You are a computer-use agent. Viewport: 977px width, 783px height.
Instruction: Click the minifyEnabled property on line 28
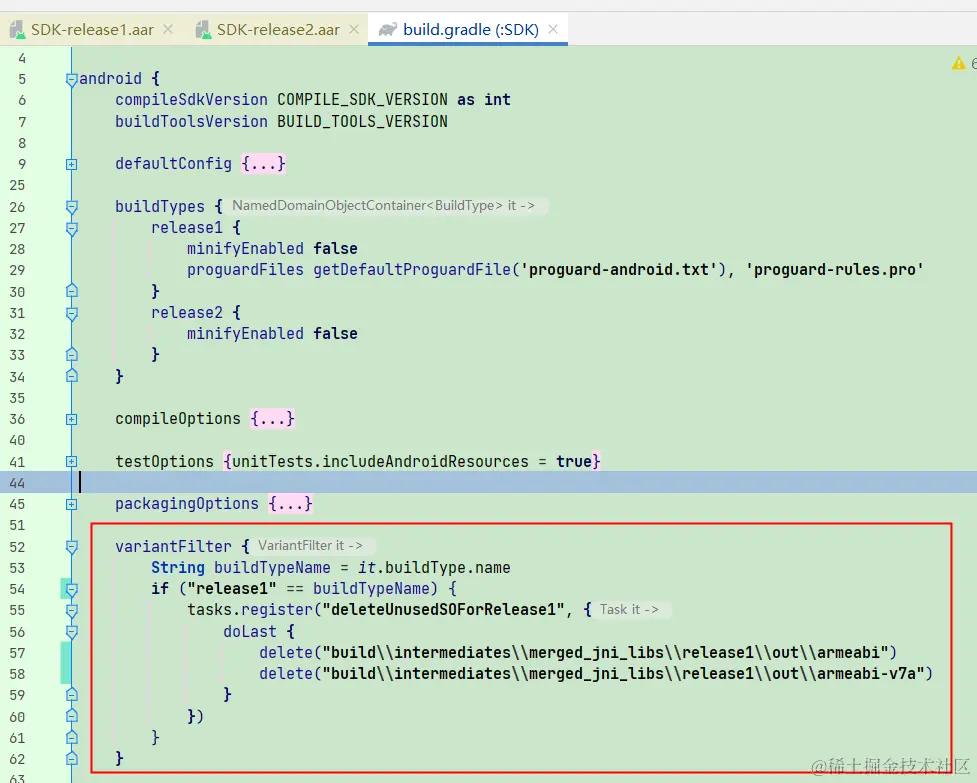point(245,249)
